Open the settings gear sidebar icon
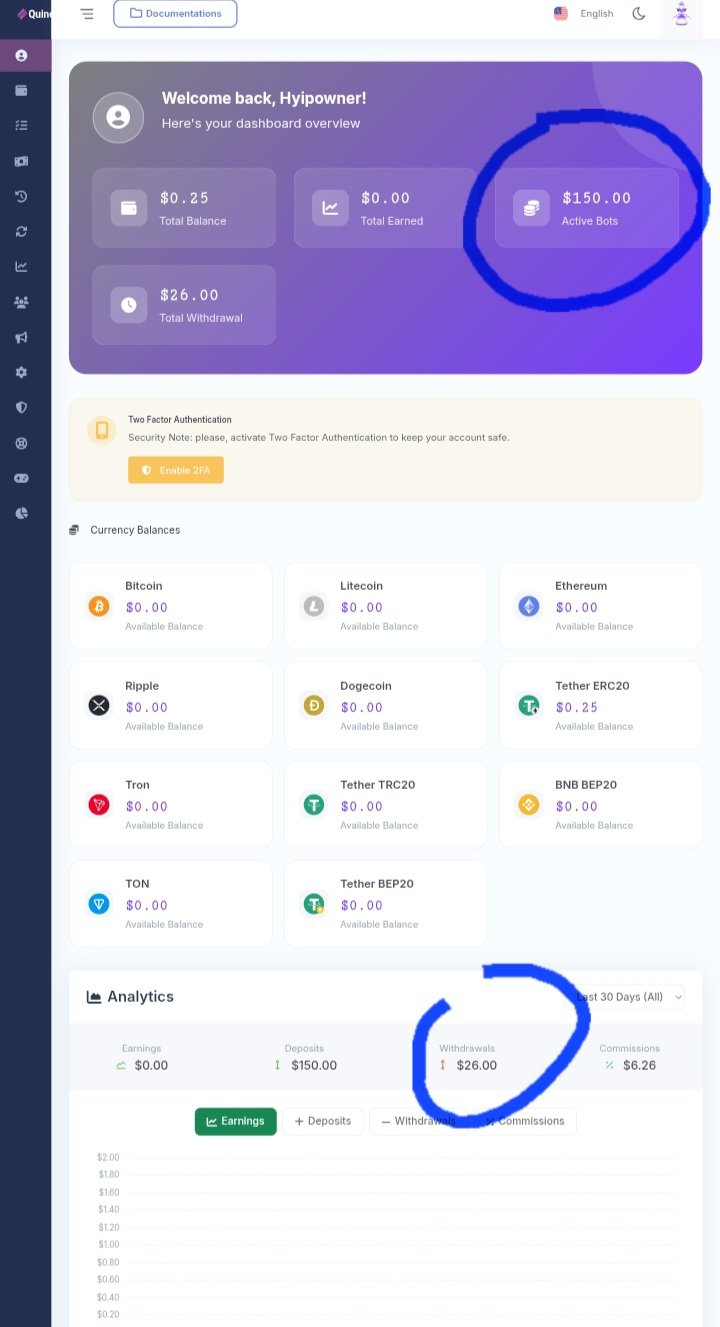Image resolution: width=720 pixels, height=1327 pixels. pyautogui.click(x=21, y=372)
